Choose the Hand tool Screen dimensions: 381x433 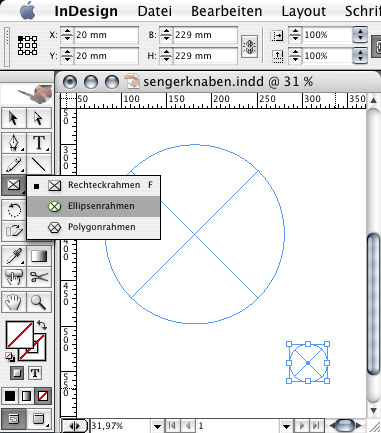coord(14,302)
